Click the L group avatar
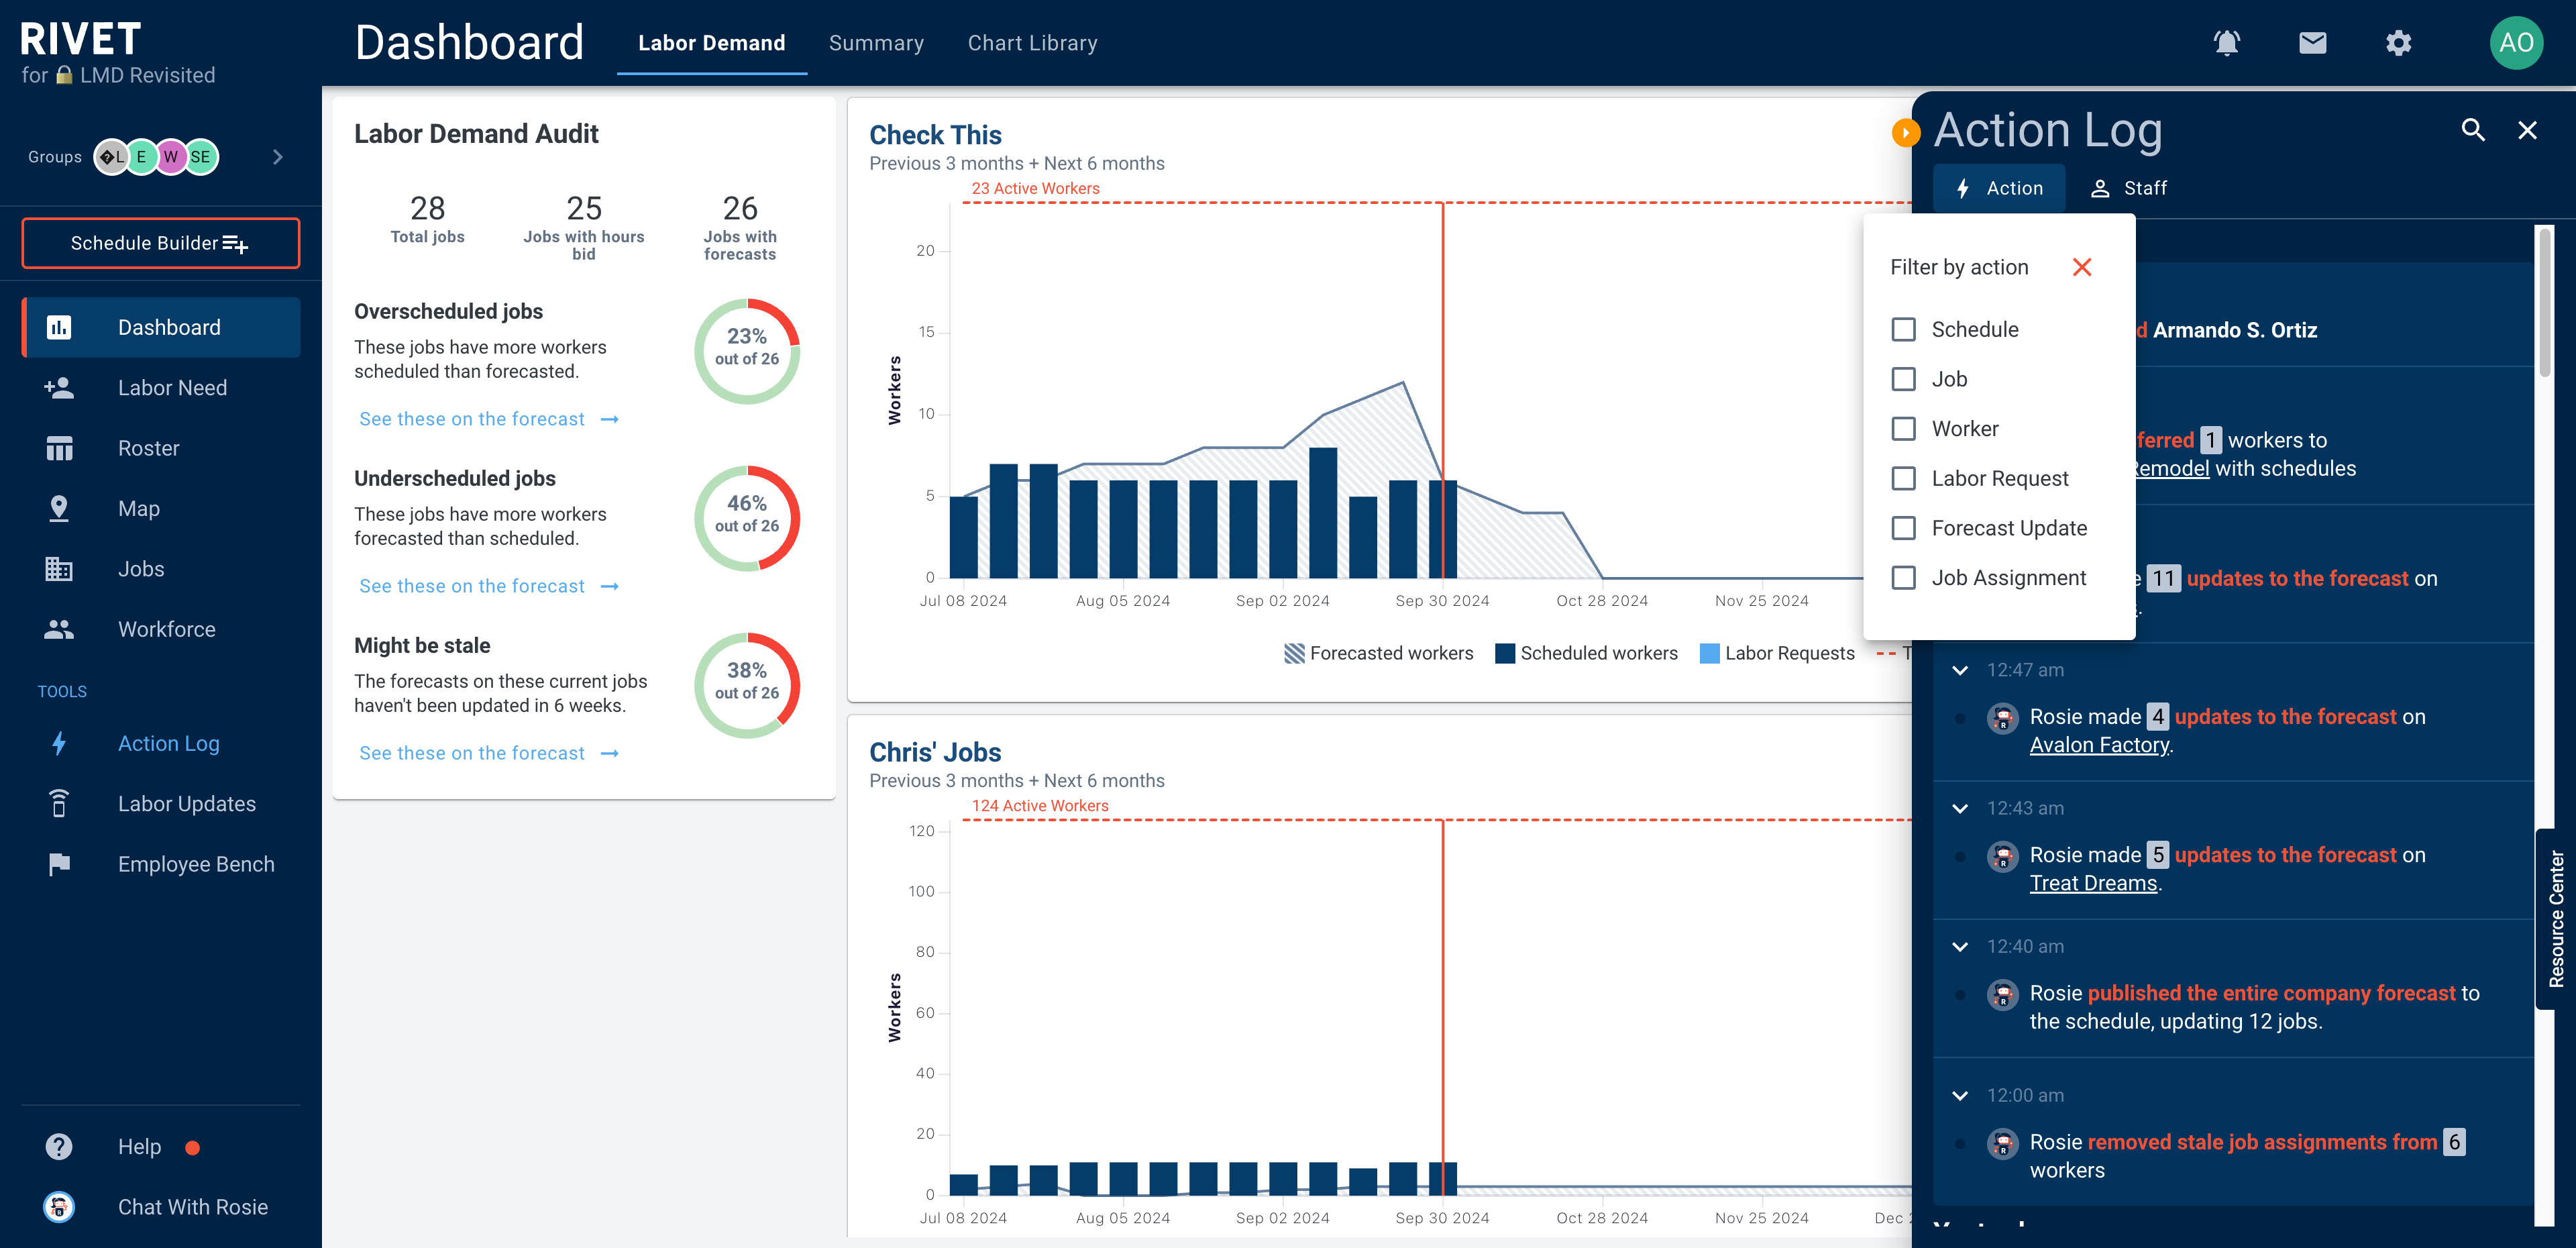Viewport: 2576px width, 1248px height. point(112,157)
